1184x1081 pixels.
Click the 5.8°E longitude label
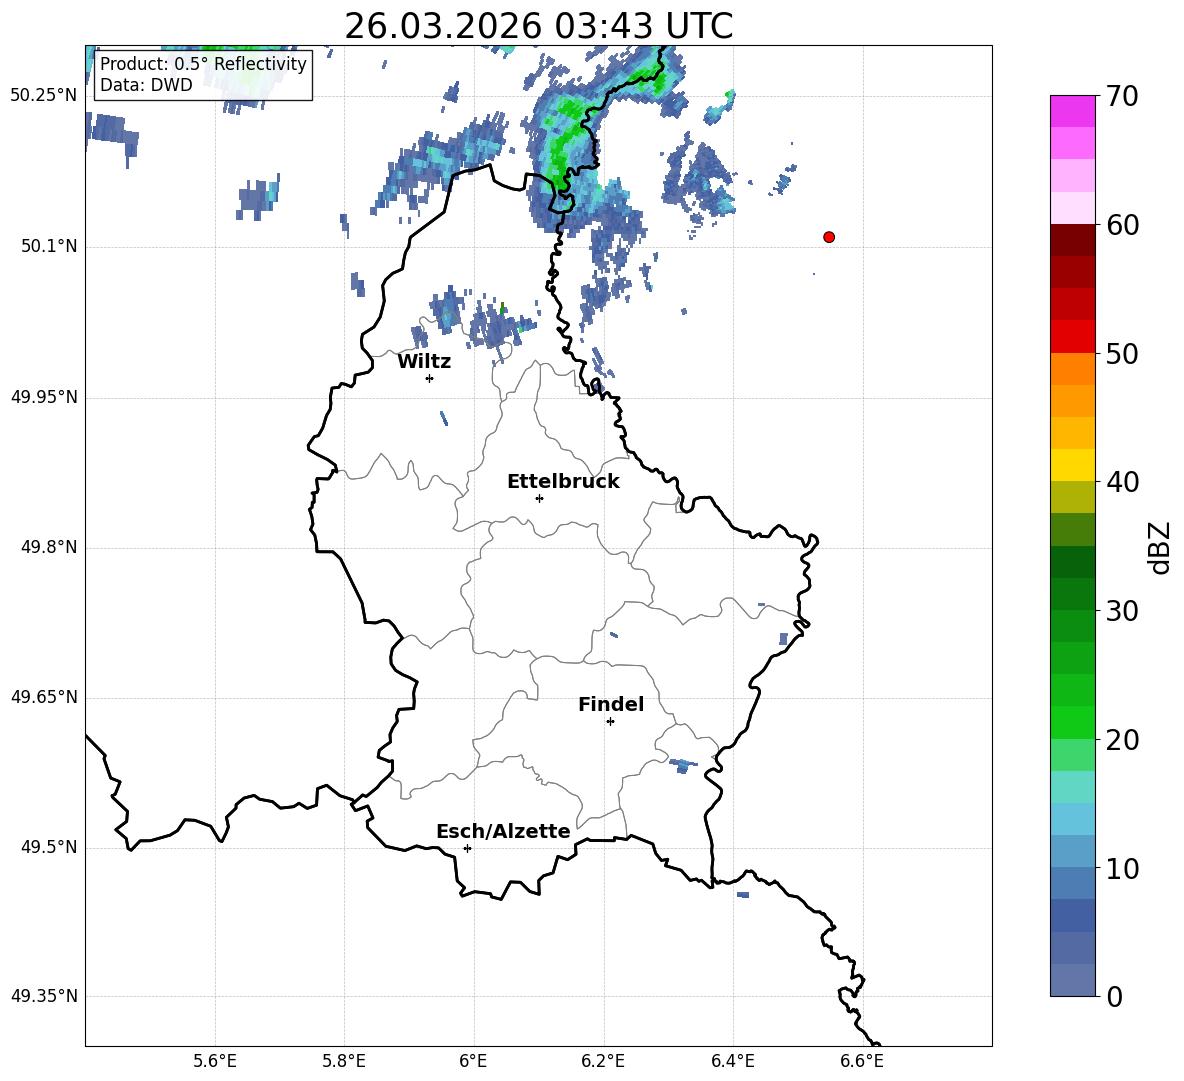click(344, 1061)
